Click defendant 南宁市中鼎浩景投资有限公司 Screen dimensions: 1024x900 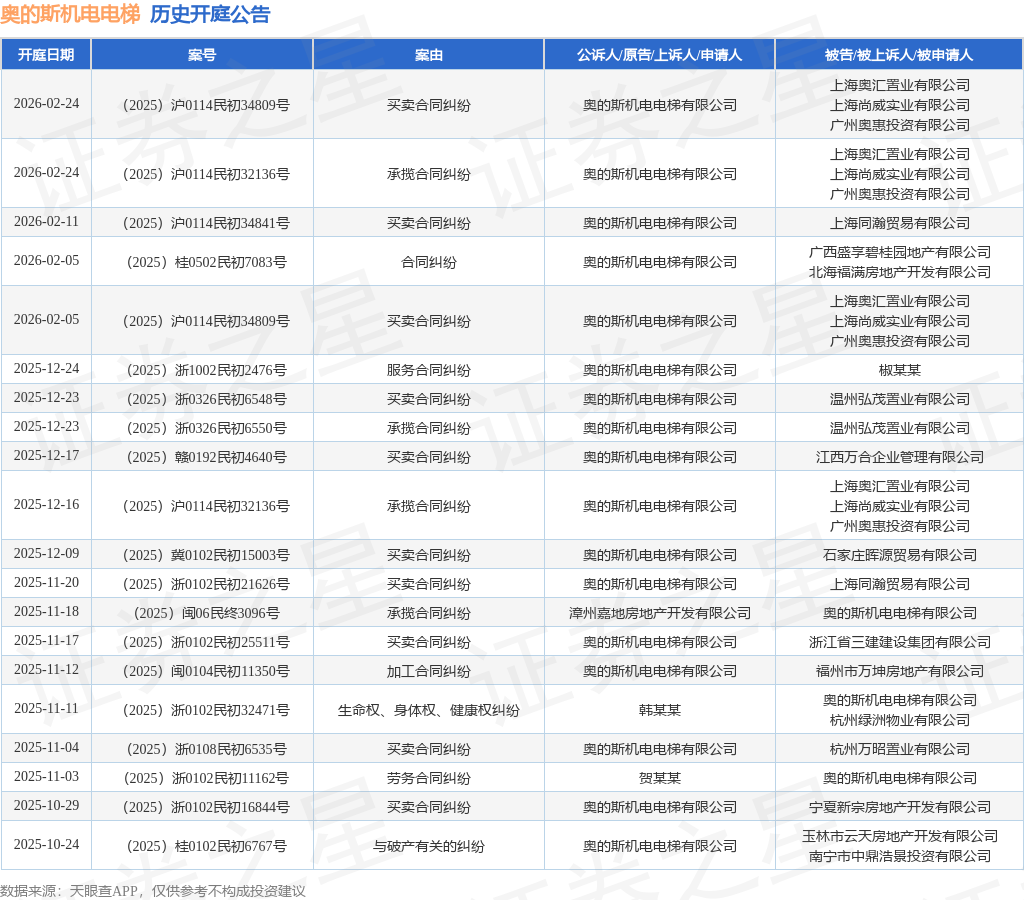(899, 856)
